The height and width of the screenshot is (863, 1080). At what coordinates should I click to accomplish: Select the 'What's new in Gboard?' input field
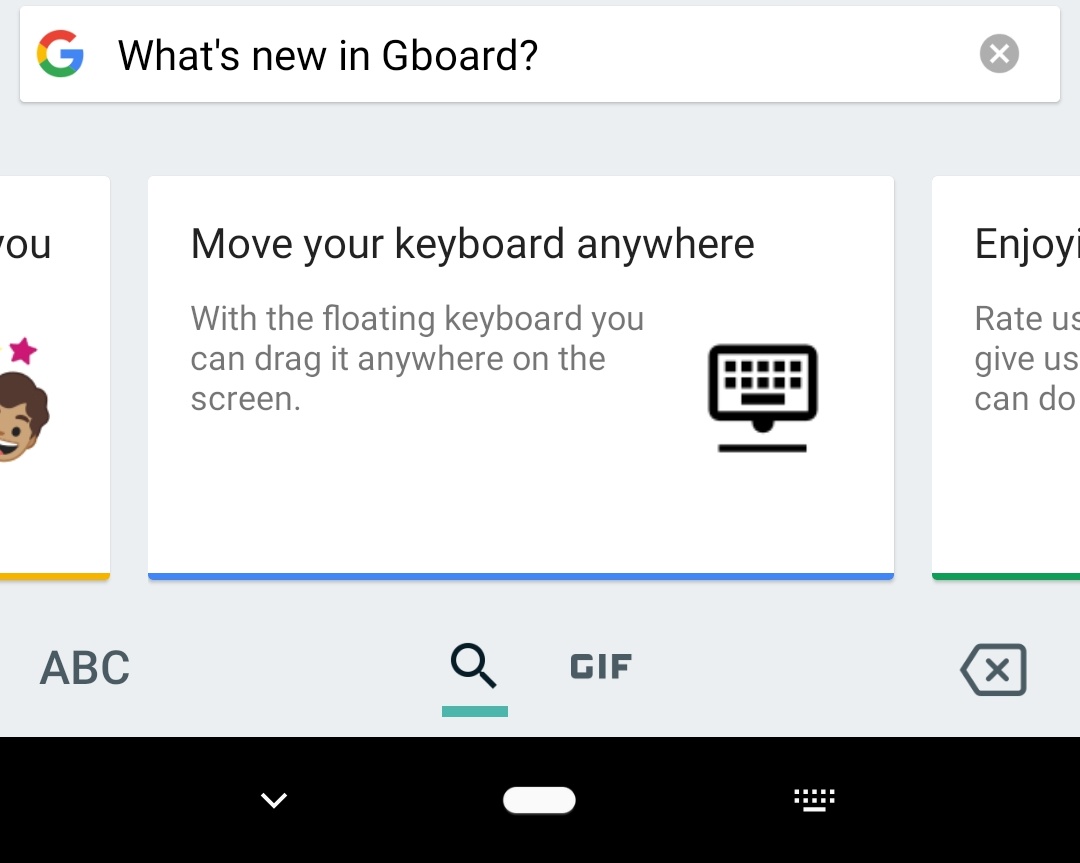(x=450, y=55)
